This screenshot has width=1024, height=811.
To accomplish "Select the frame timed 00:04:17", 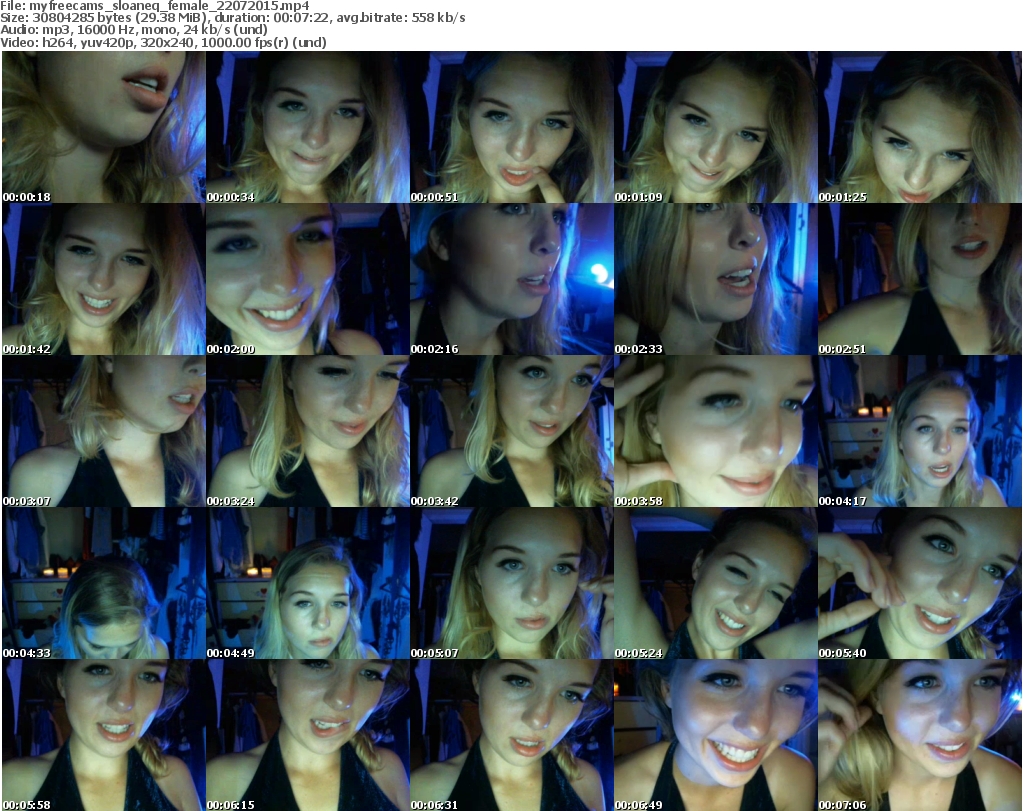I will pos(920,432).
